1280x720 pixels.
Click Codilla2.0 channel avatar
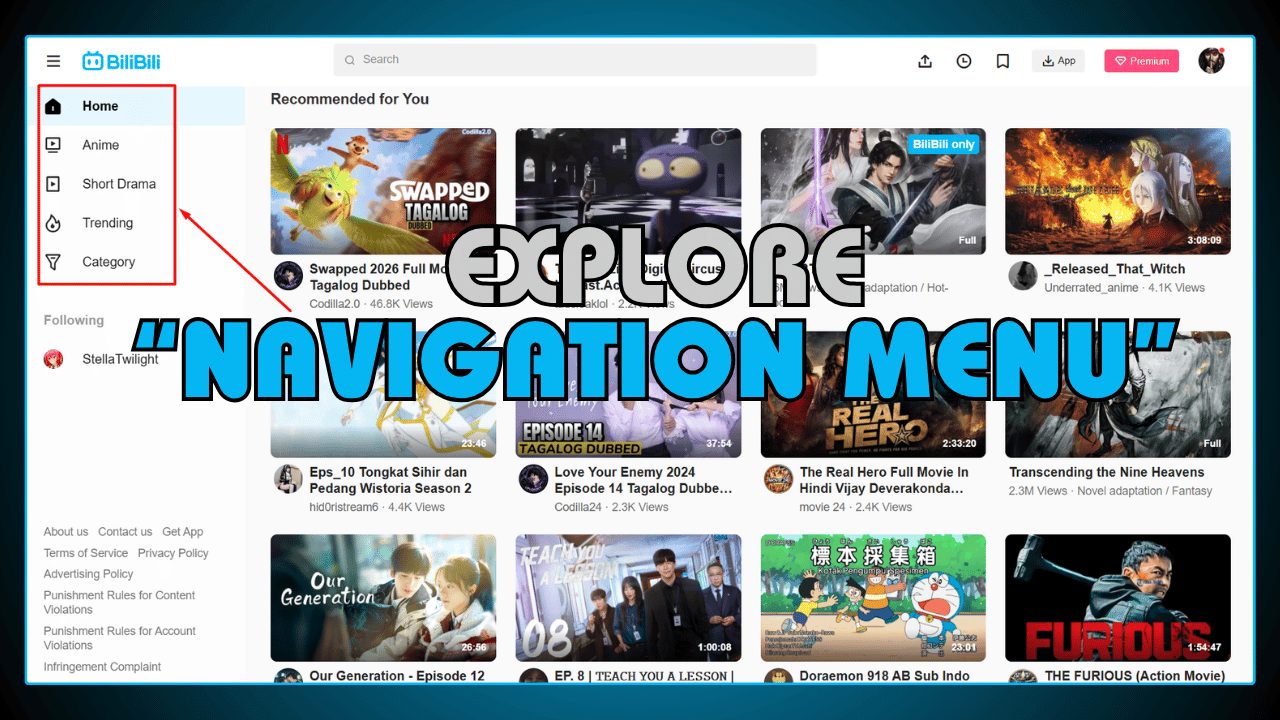pos(288,276)
